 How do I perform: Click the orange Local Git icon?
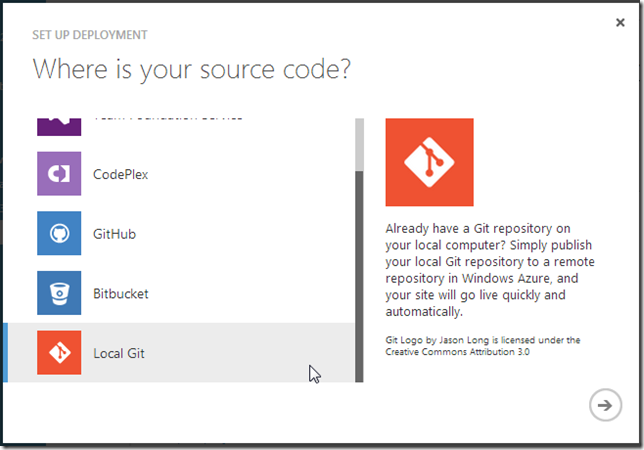59,353
